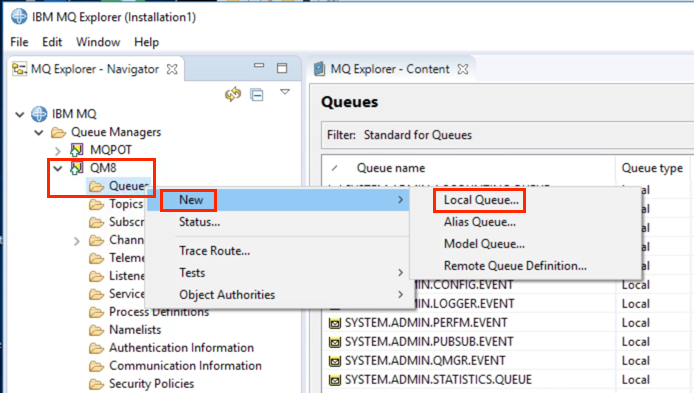The height and width of the screenshot is (393, 694).
Task: Open the Help menu
Action: coord(147,42)
